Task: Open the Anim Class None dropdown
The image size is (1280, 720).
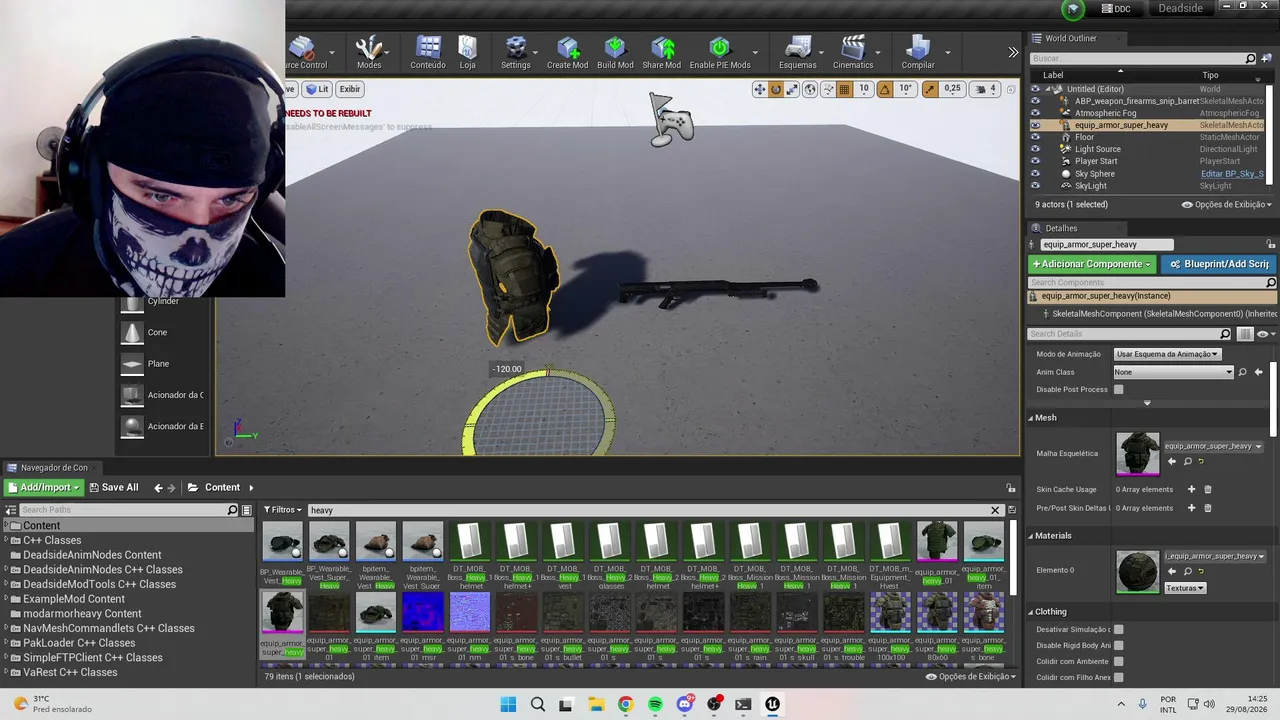Action: [1174, 372]
